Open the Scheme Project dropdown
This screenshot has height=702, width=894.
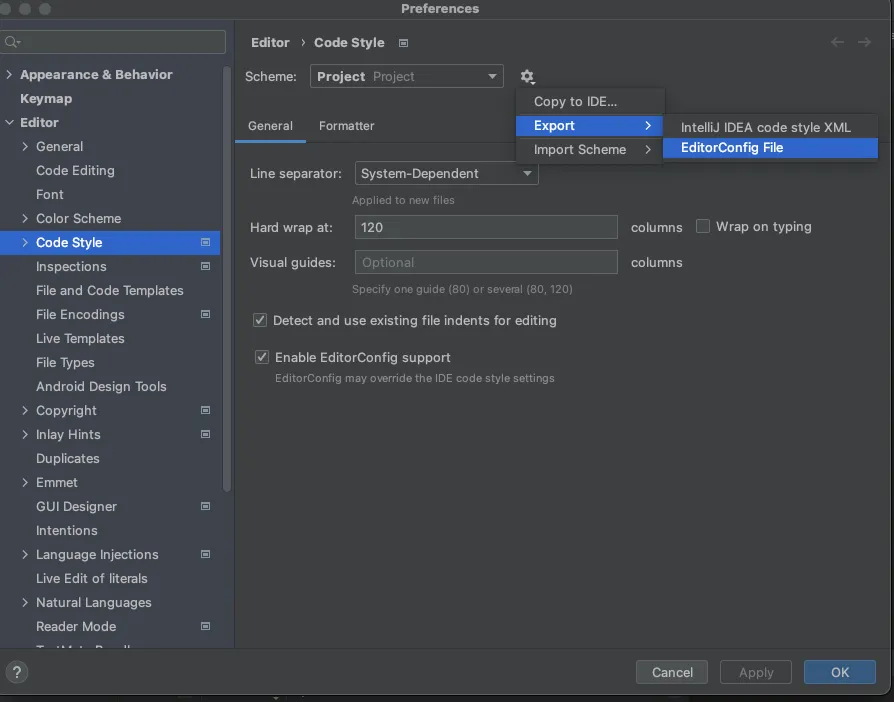click(x=406, y=77)
